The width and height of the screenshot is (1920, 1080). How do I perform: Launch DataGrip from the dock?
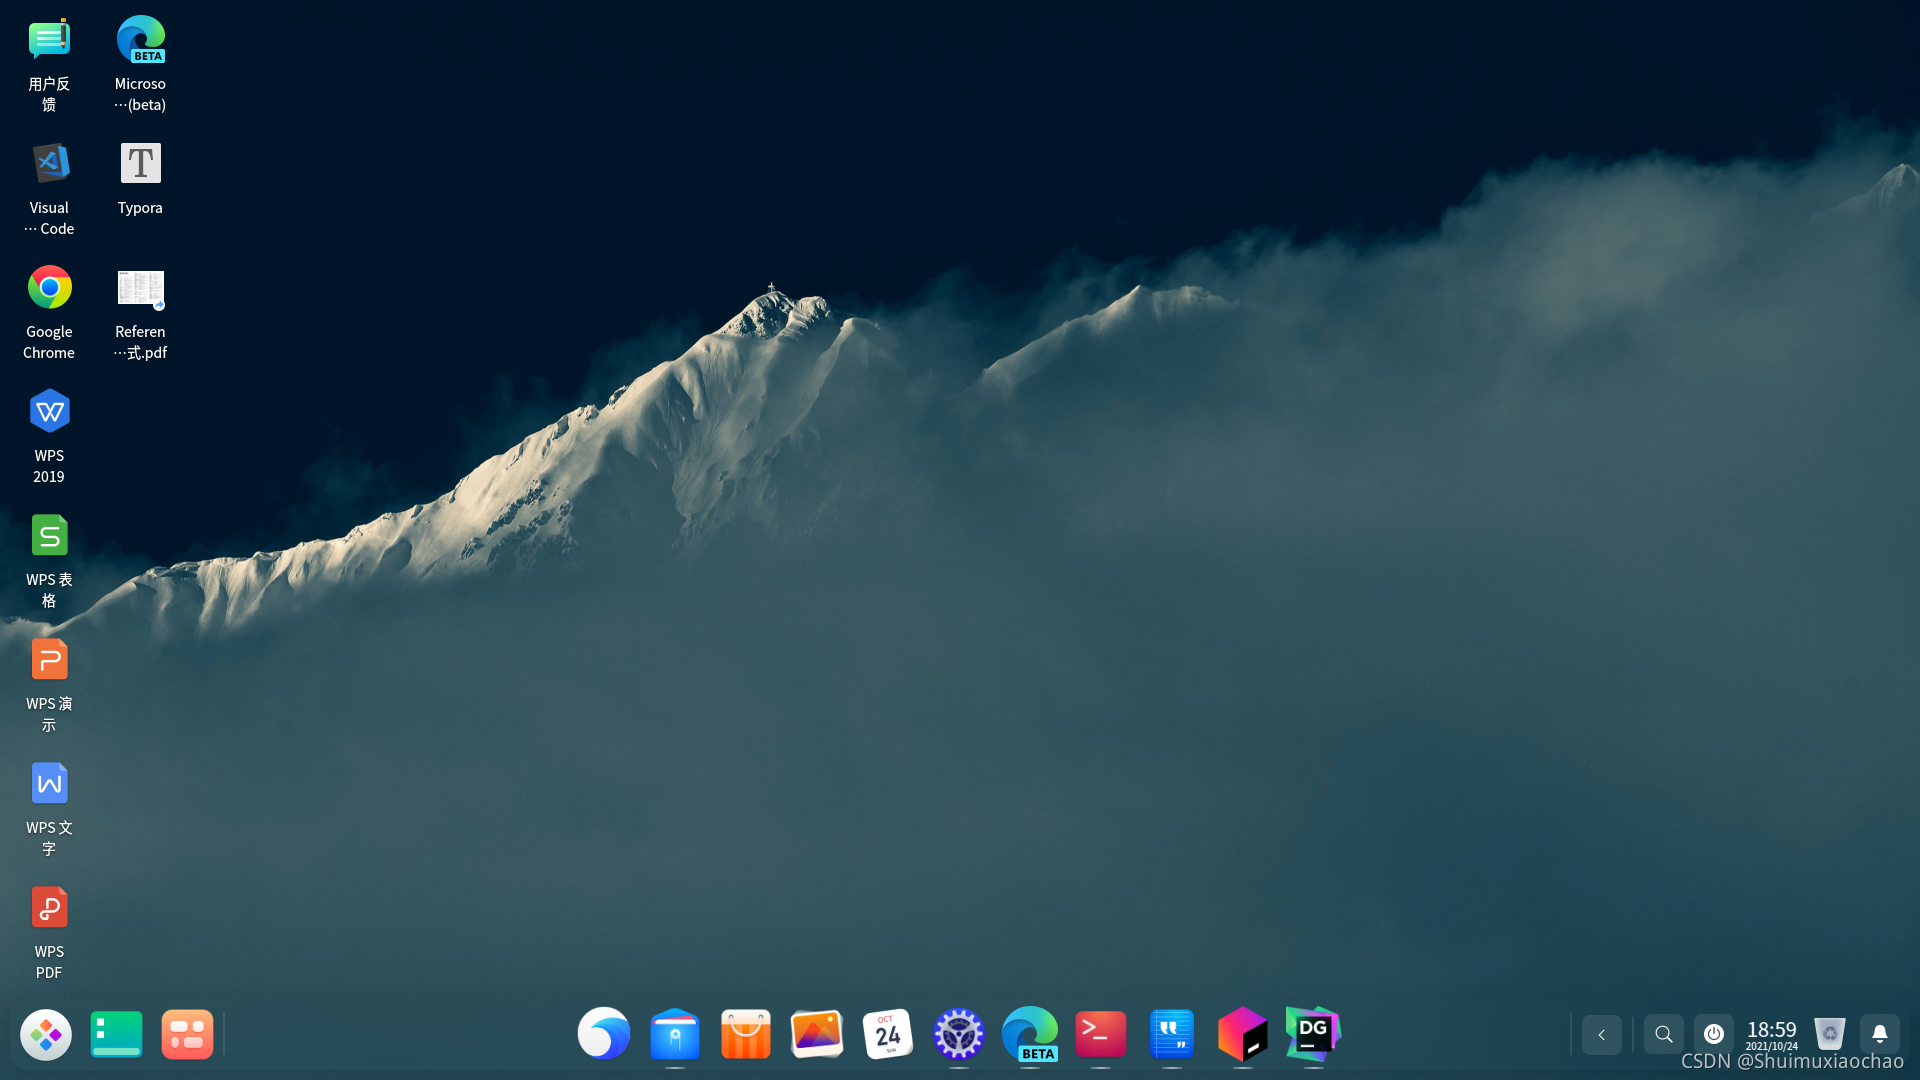coord(1314,1033)
